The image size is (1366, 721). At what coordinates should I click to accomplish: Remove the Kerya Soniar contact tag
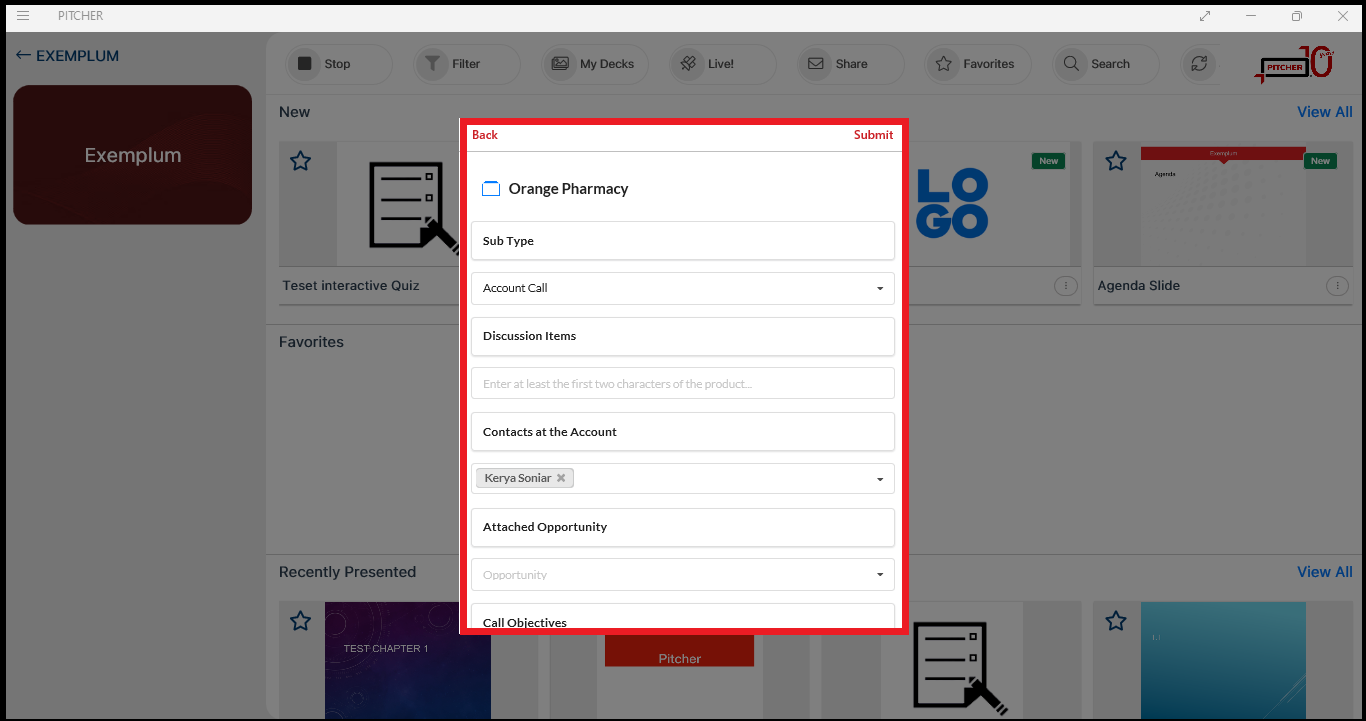[x=561, y=478]
